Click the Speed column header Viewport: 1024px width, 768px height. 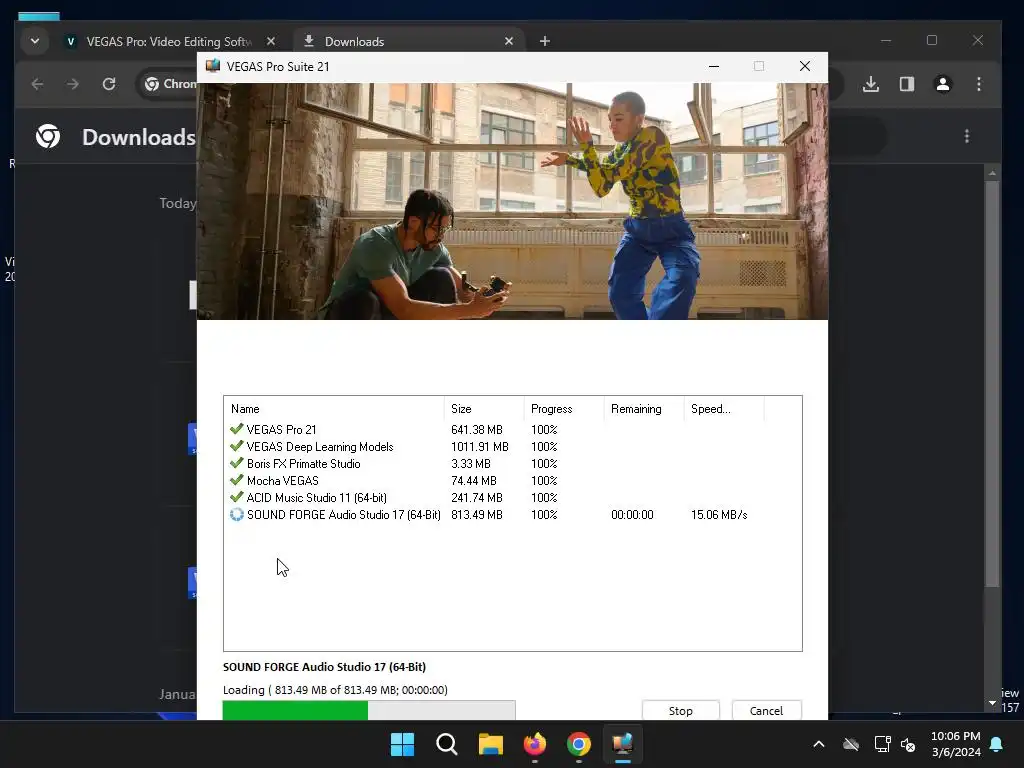click(x=724, y=409)
